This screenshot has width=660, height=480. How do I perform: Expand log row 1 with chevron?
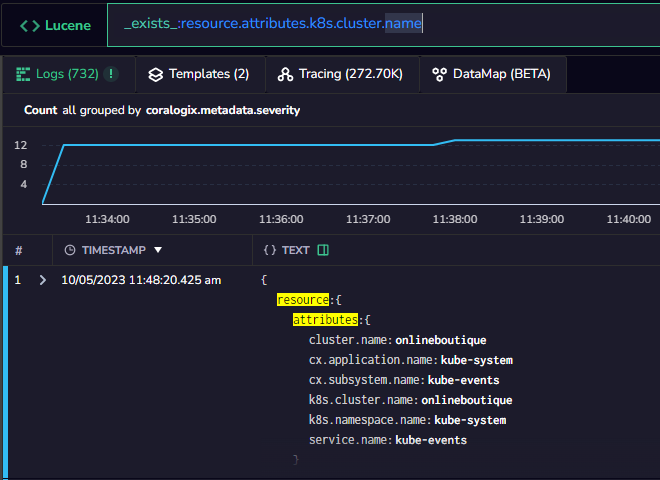click(x=43, y=280)
